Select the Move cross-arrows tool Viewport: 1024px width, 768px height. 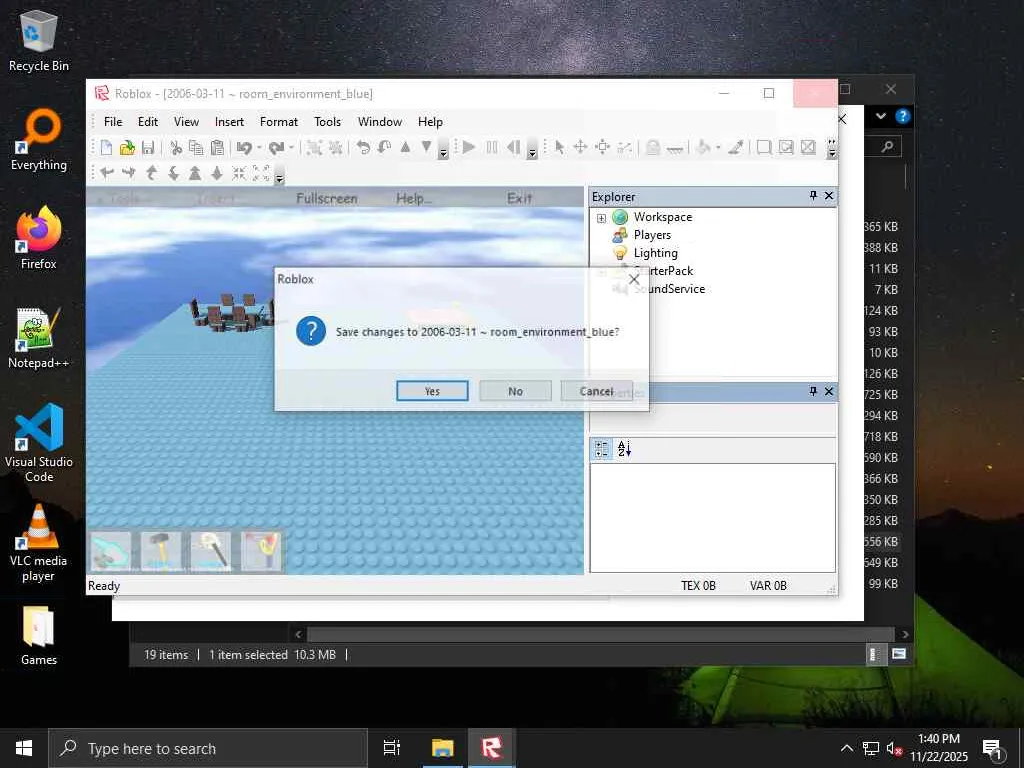pos(580,148)
